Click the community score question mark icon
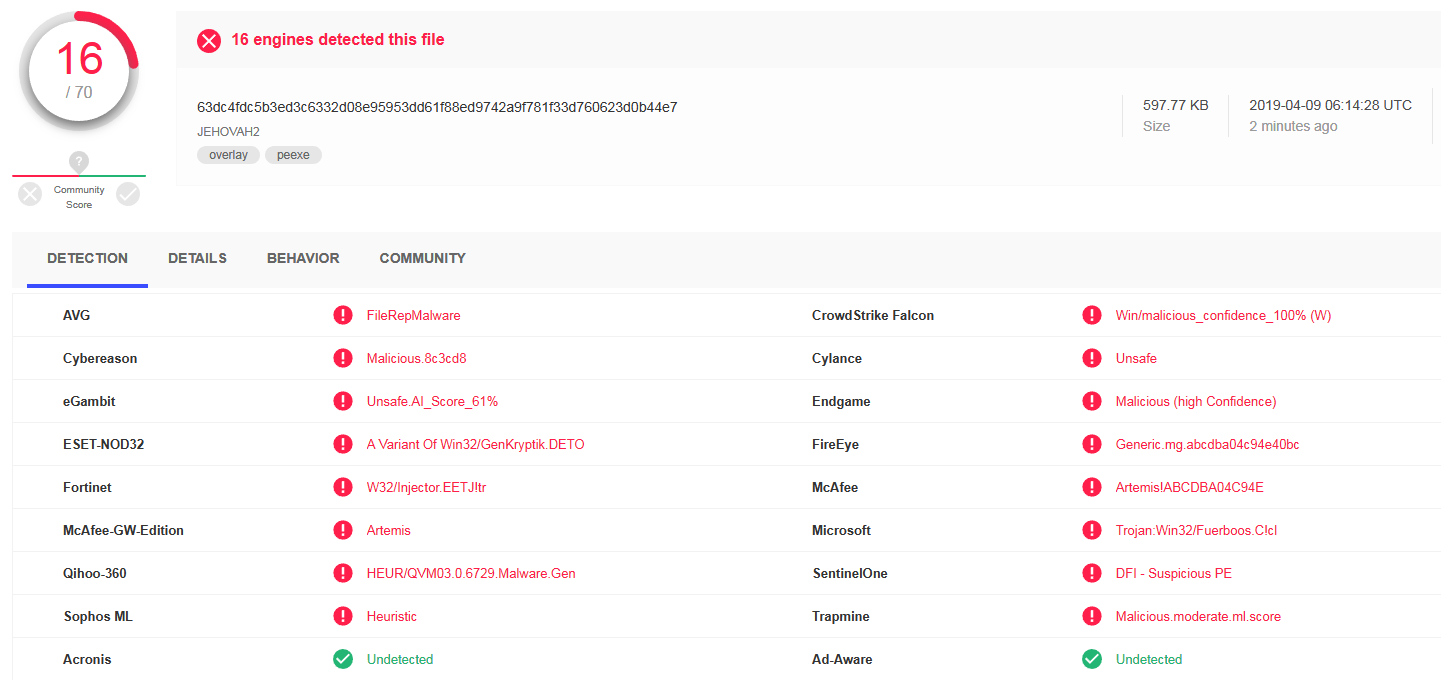Viewport: 1441px width, 680px height. (79, 161)
